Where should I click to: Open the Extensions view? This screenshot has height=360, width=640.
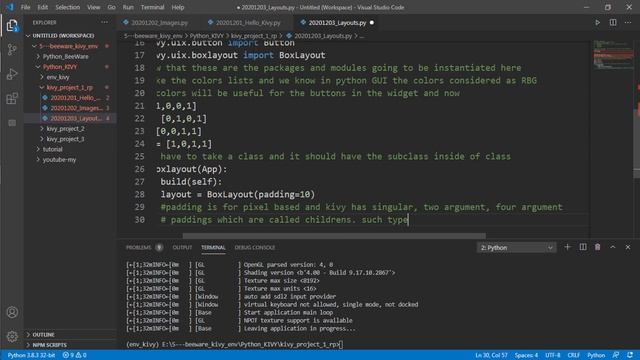12,98
